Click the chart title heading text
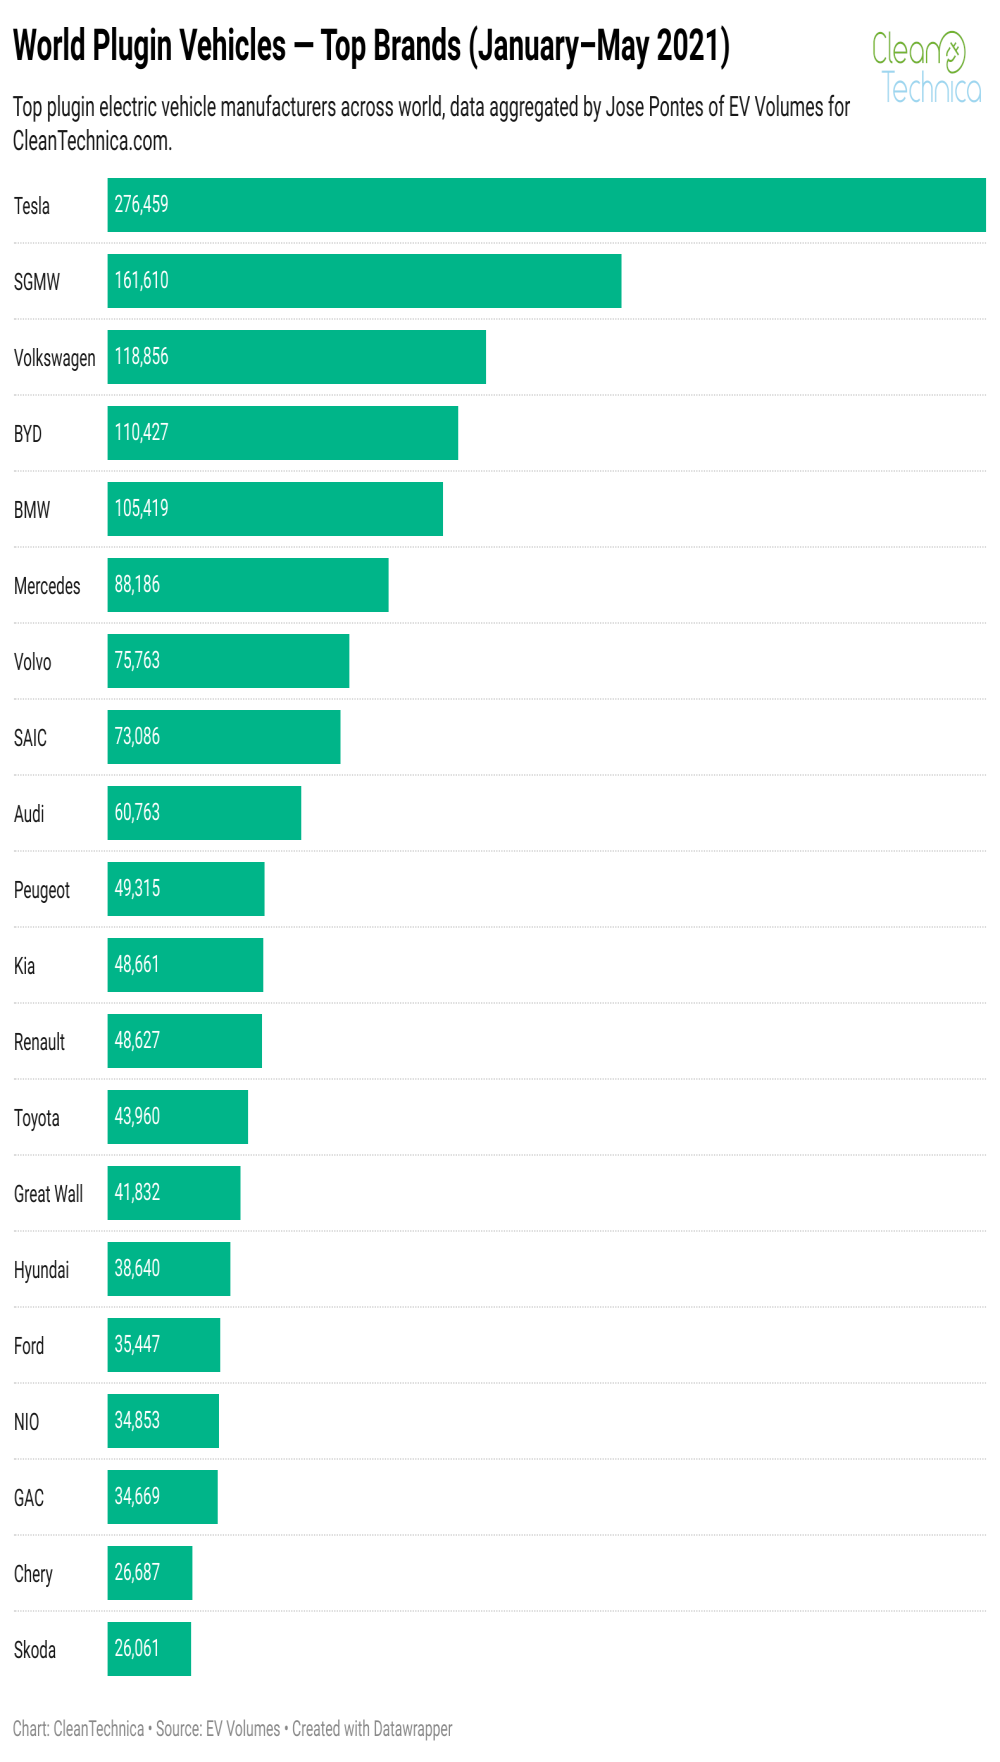The height and width of the screenshot is (1762, 1000). point(371,46)
